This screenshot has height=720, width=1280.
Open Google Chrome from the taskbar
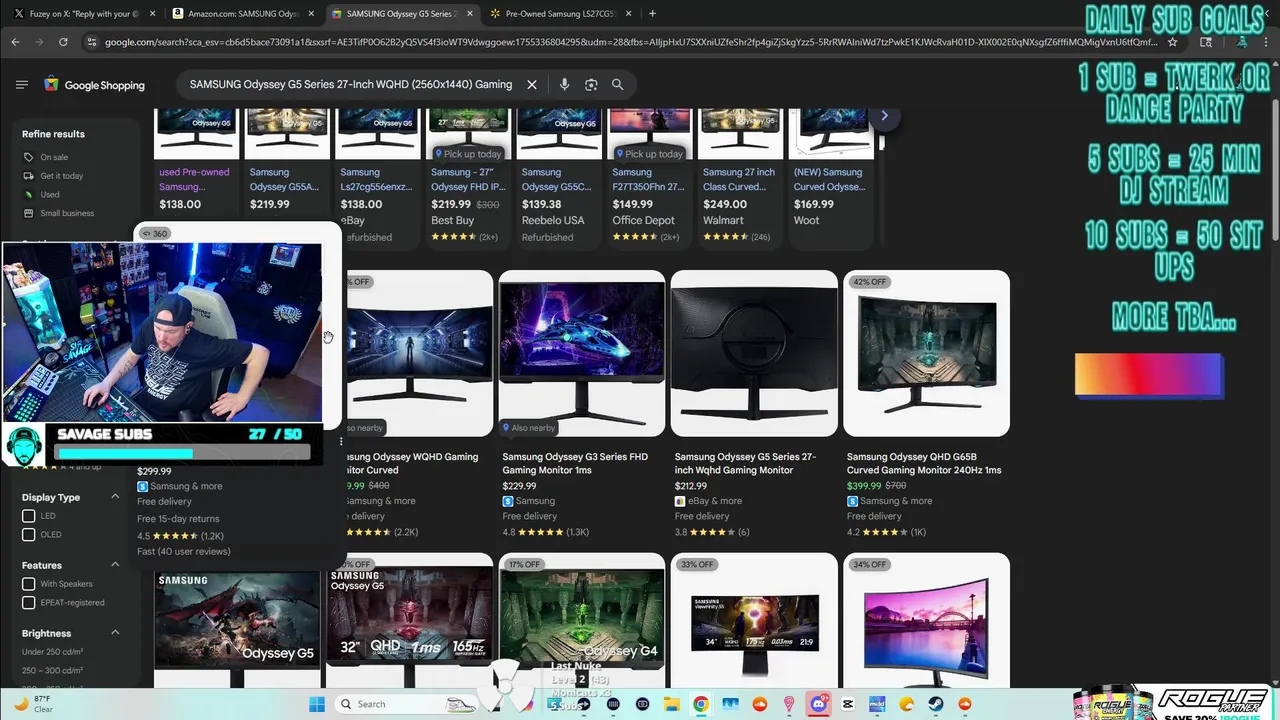click(x=701, y=704)
